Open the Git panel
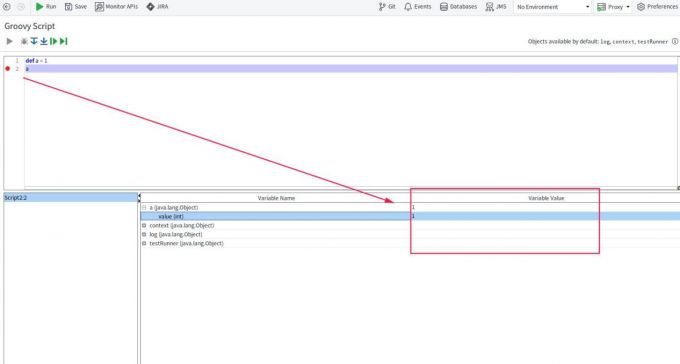The width and height of the screenshot is (680, 364). [x=387, y=7]
